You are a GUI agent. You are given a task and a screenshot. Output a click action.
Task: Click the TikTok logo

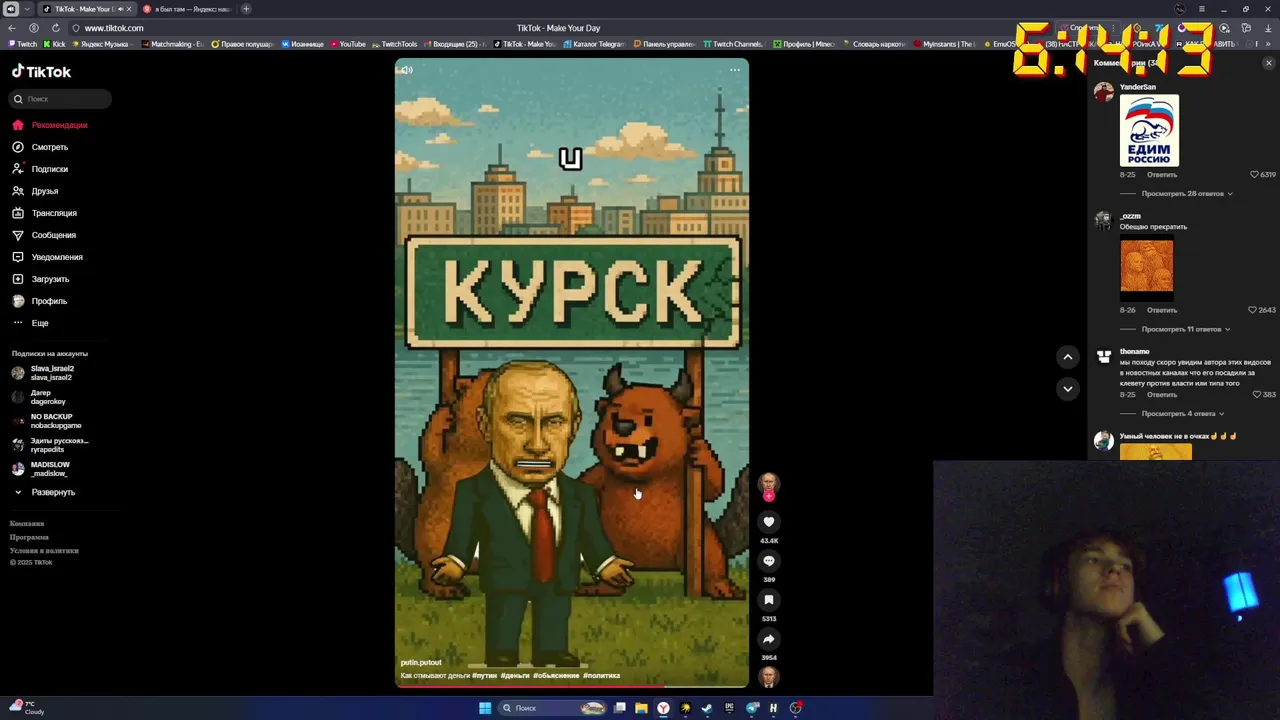[x=42, y=72]
